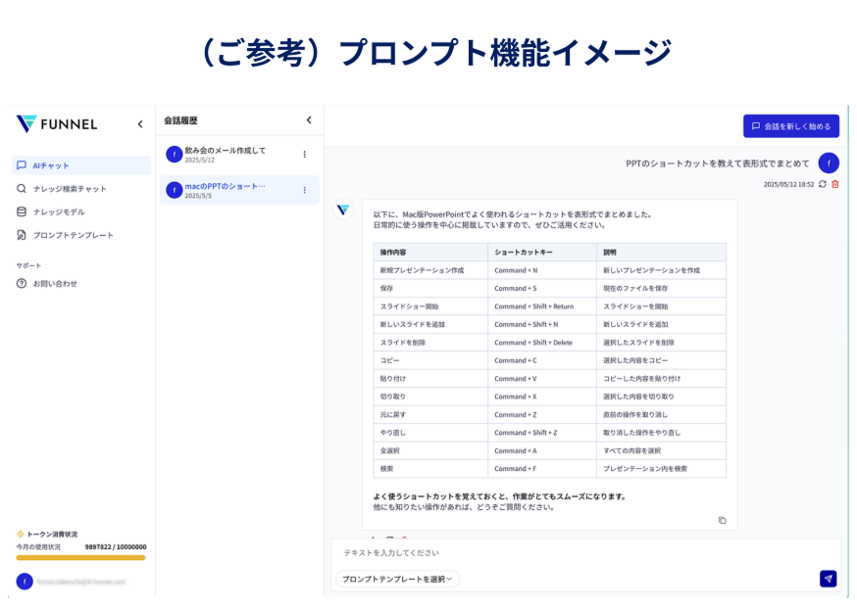857x607 pixels.
Task: Select the 飲み会のメール作成して conversation
Action: [x=239, y=155]
